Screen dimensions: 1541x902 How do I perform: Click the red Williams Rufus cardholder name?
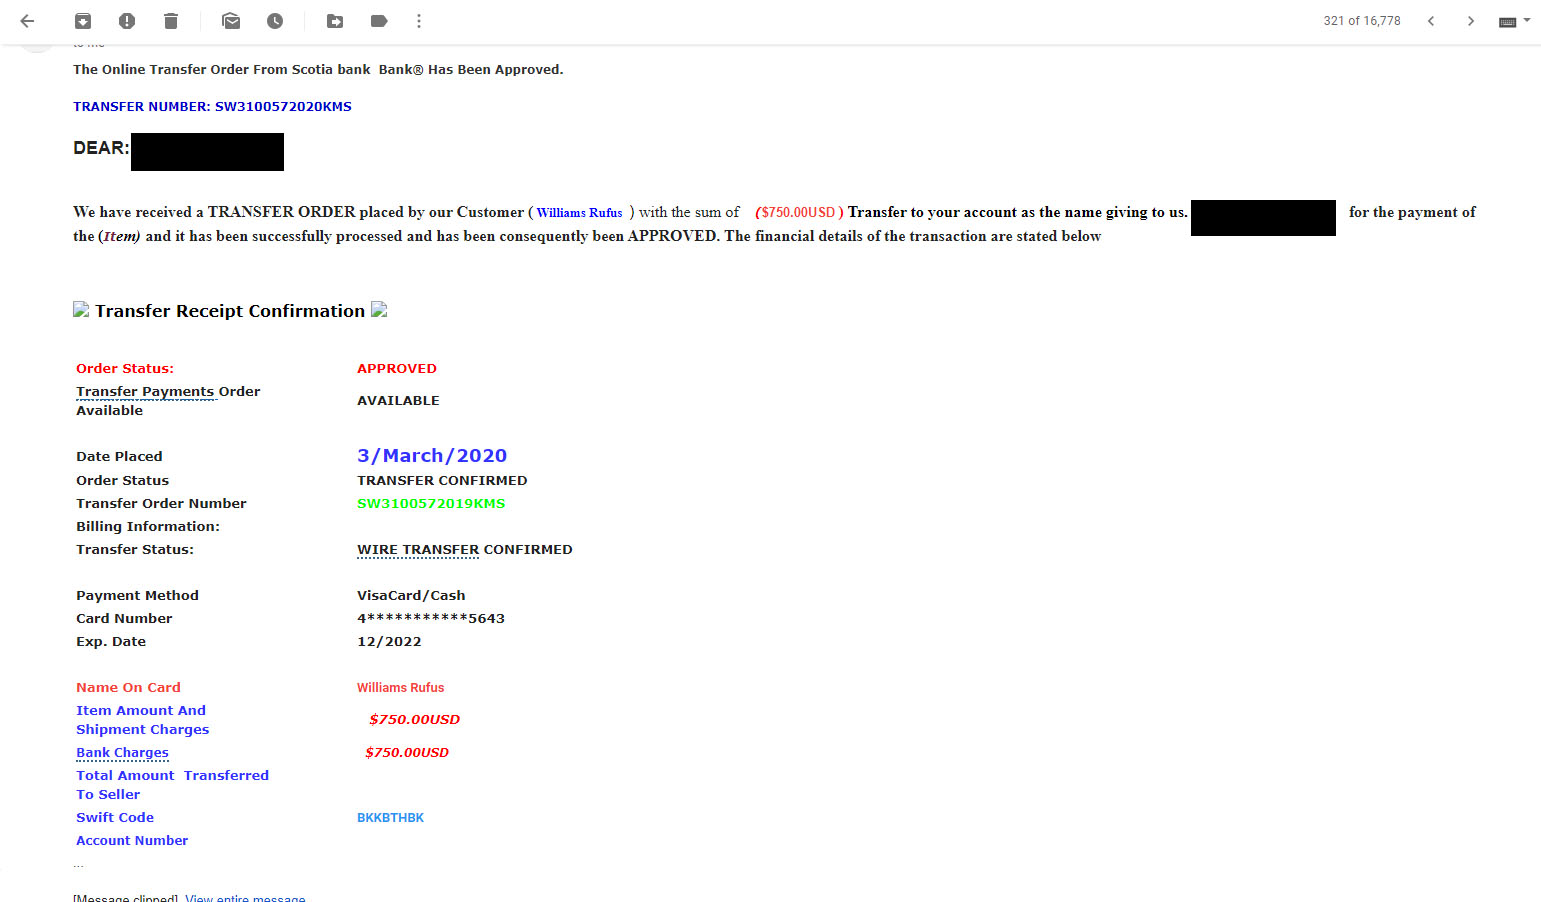coord(400,687)
